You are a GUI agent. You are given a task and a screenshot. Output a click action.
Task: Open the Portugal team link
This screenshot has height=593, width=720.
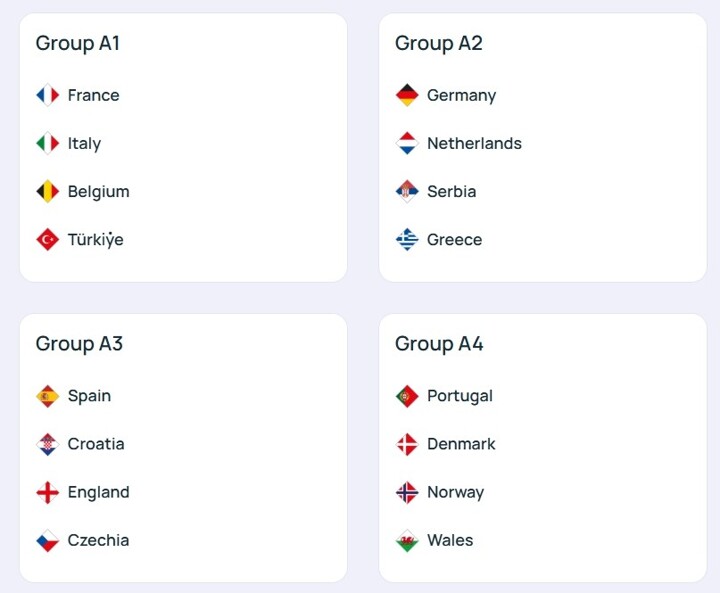(459, 396)
